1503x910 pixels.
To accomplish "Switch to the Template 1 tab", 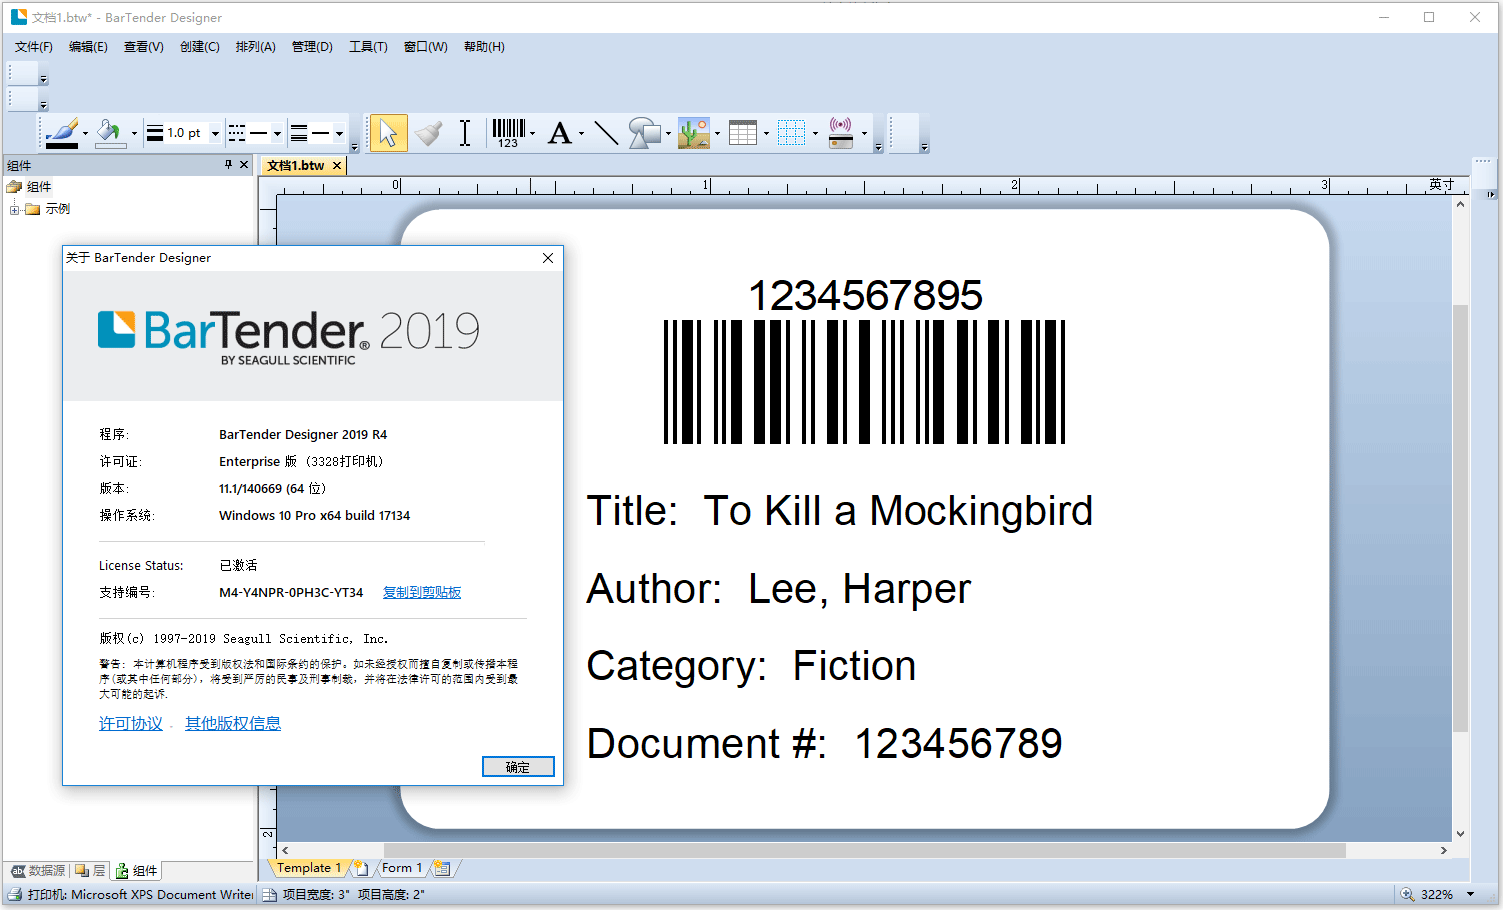I will coord(308,868).
